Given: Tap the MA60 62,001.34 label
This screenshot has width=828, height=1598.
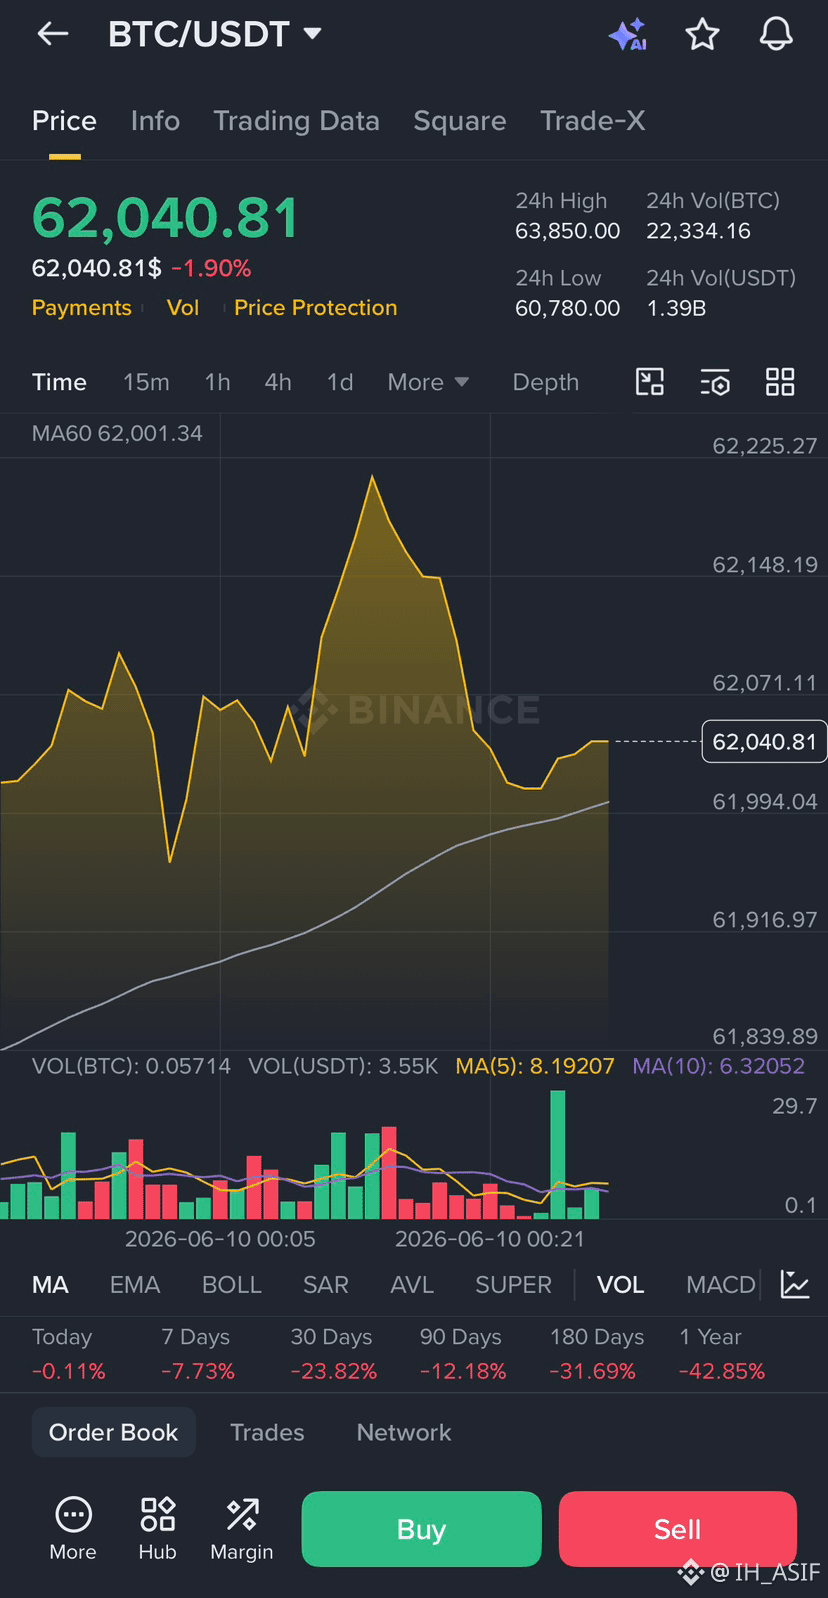Looking at the screenshot, I should coord(117,433).
